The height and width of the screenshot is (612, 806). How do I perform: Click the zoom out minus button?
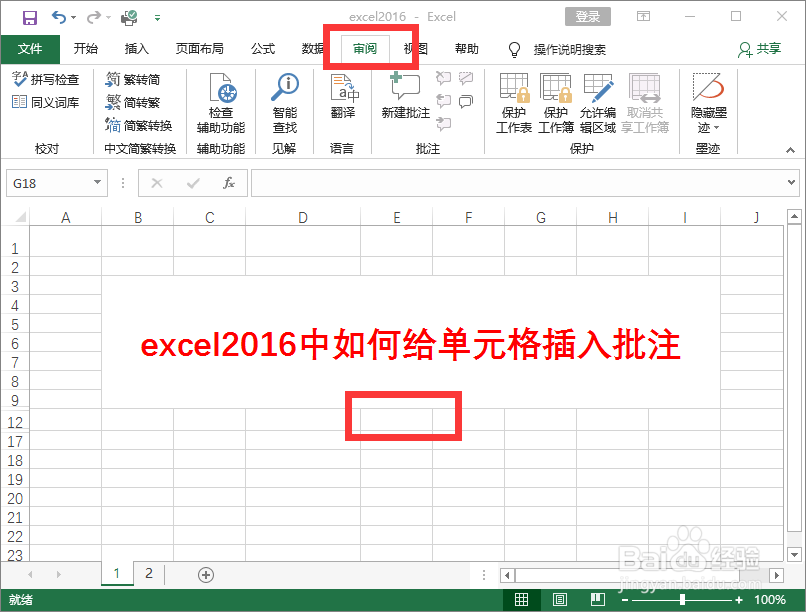point(625,600)
